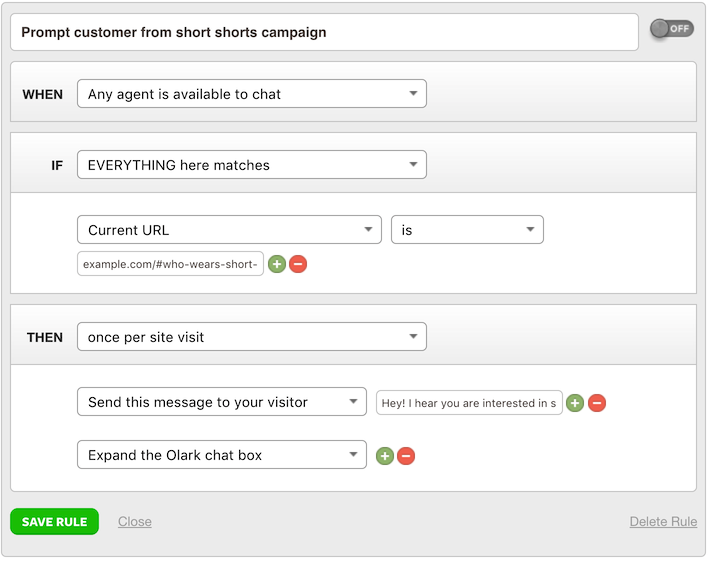Click the example.com URL value field
This screenshot has width=708, height=561.
point(170,264)
